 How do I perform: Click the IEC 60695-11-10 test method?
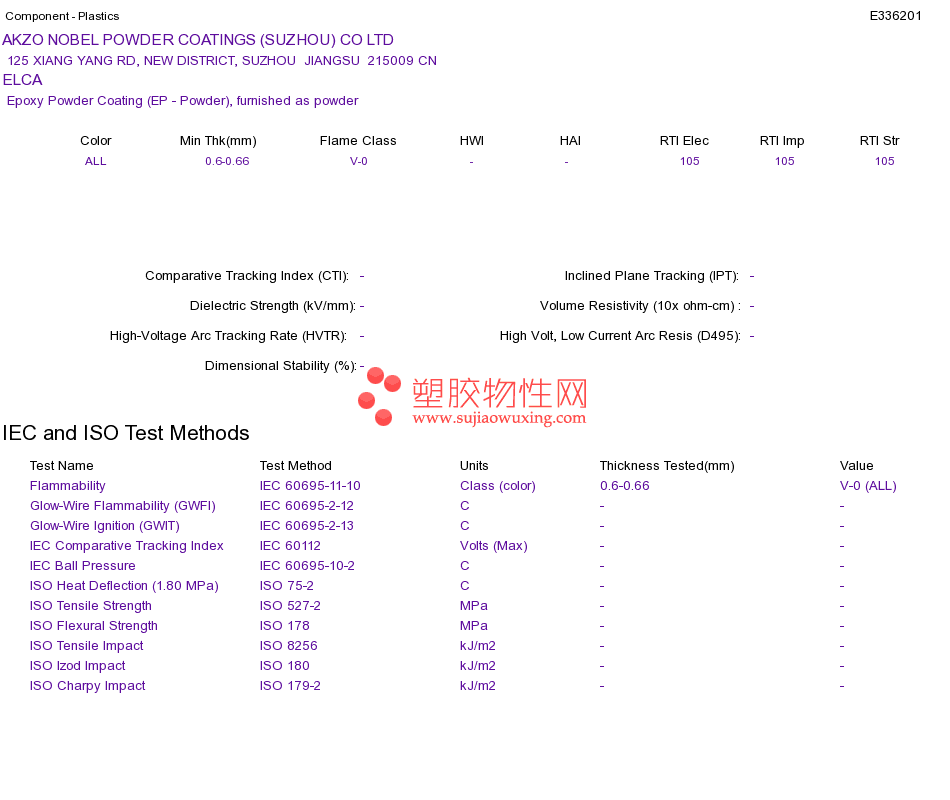pyautogui.click(x=310, y=485)
